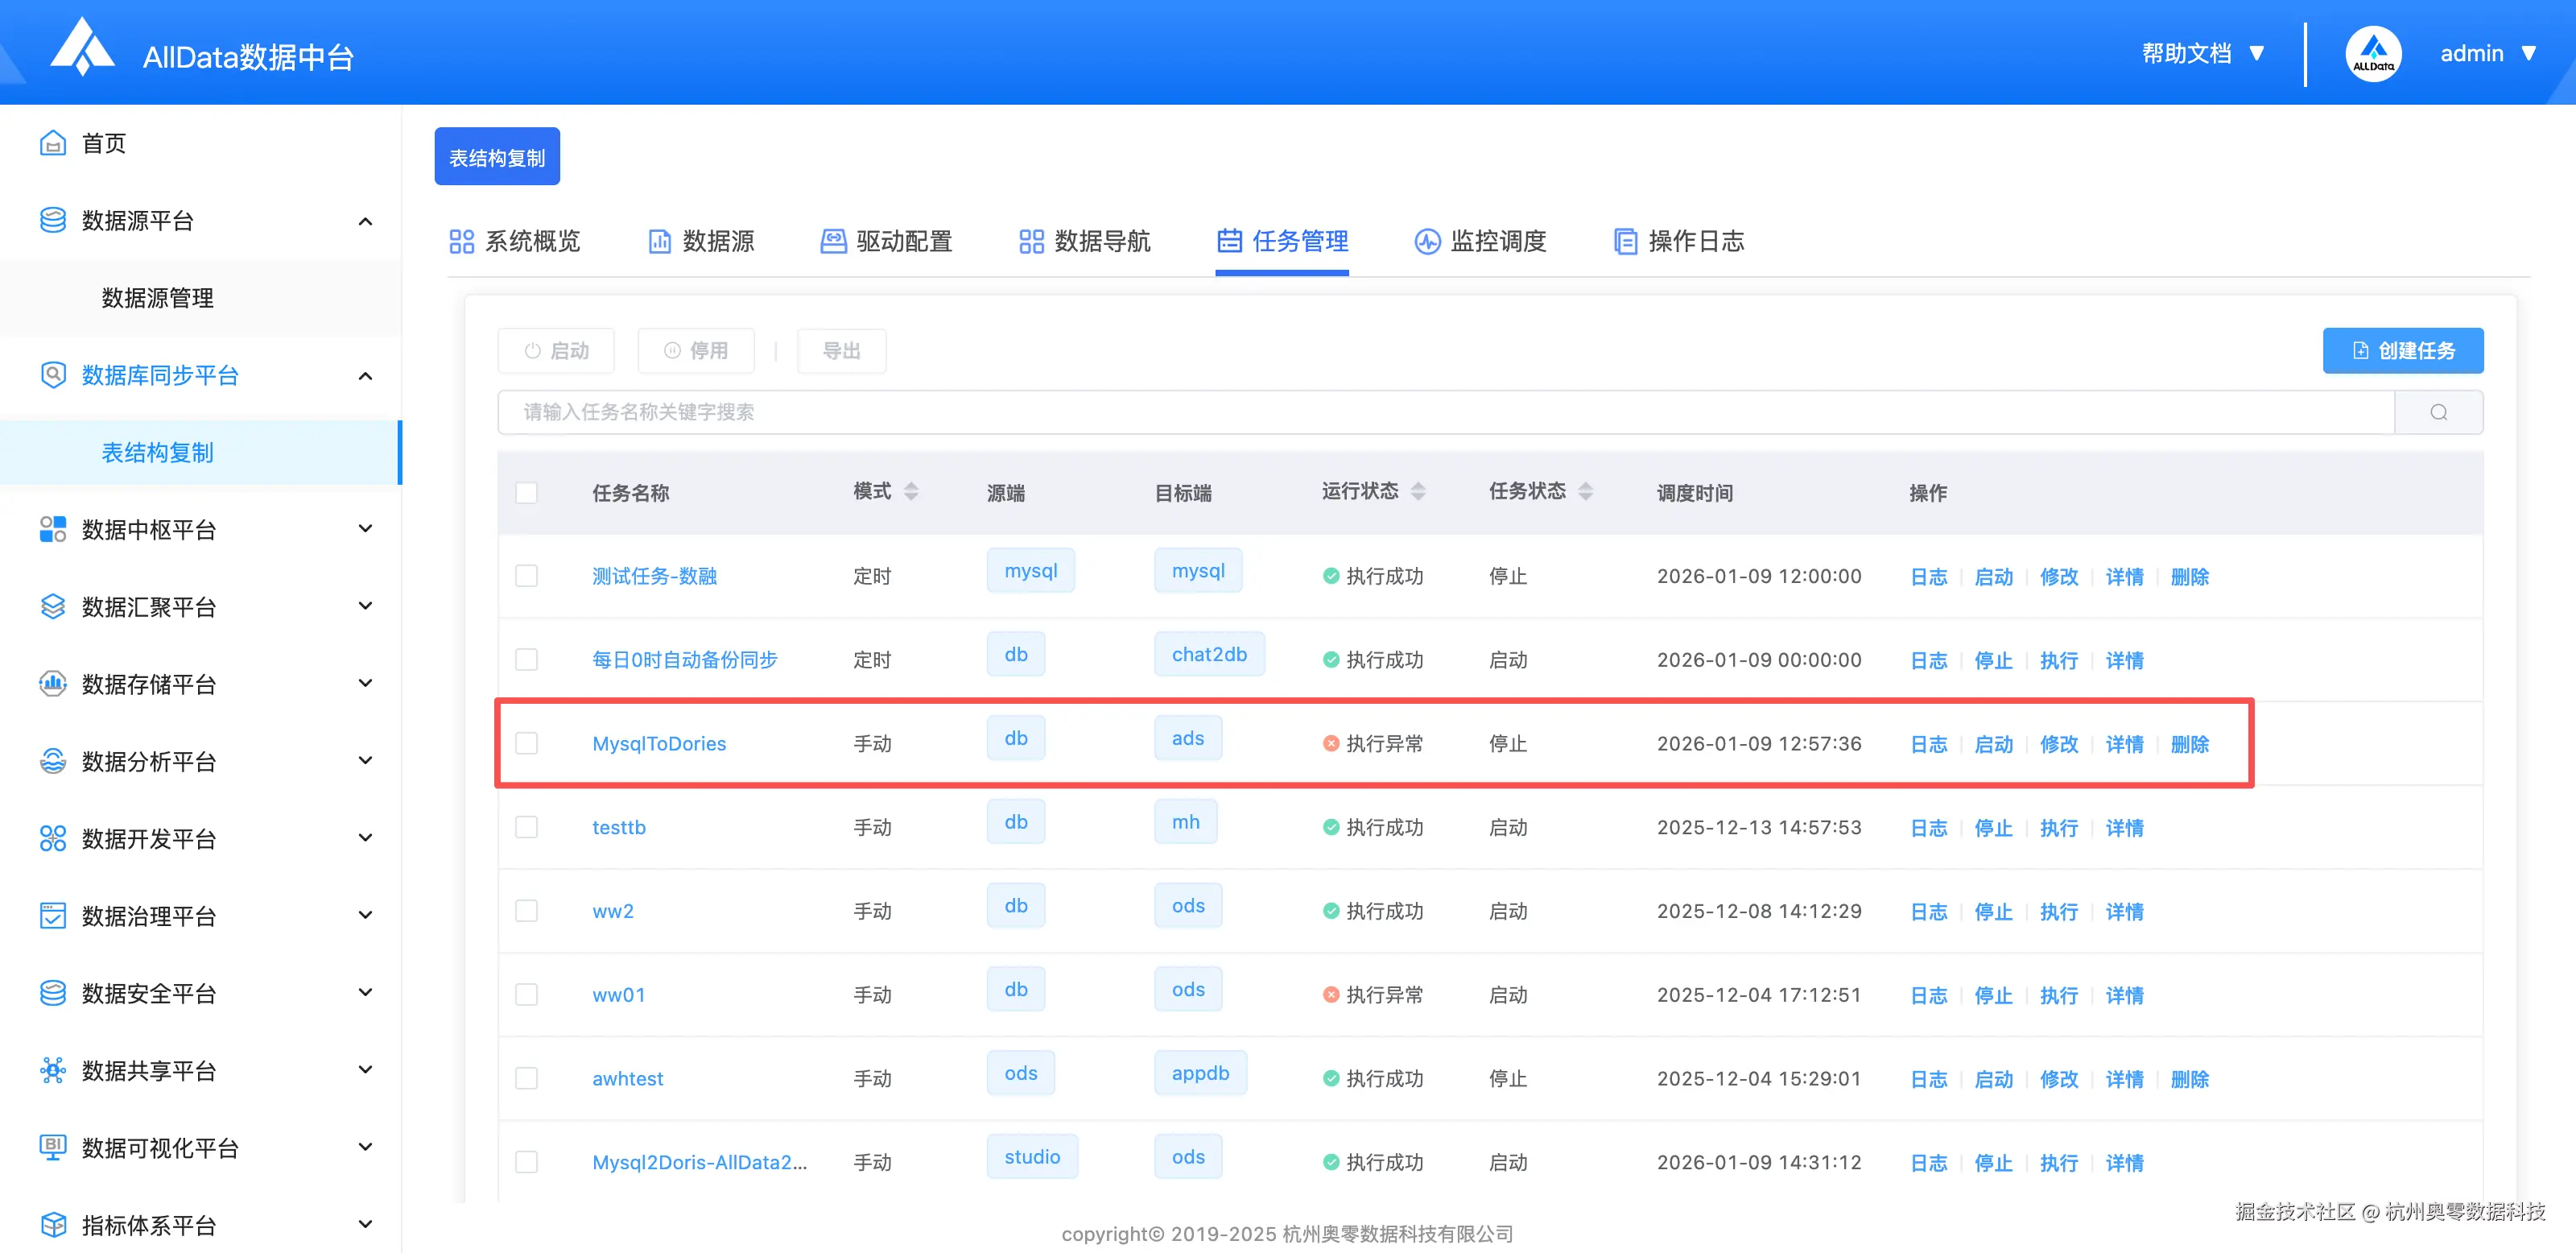Image resolution: width=2576 pixels, height=1253 pixels.
Task: Click the 数据源 tab icon
Action: [x=659, y=241]
